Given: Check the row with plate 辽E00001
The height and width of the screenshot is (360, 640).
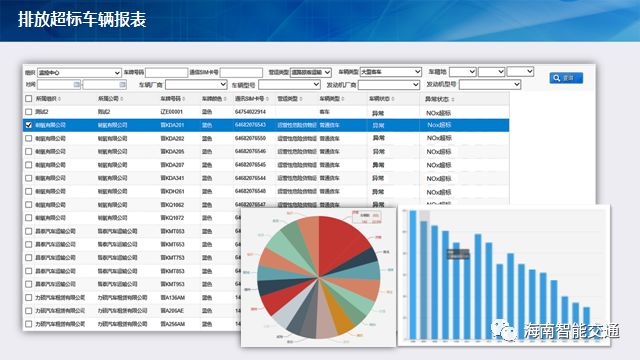Looking at the screenshot, I should pos(29,112).
